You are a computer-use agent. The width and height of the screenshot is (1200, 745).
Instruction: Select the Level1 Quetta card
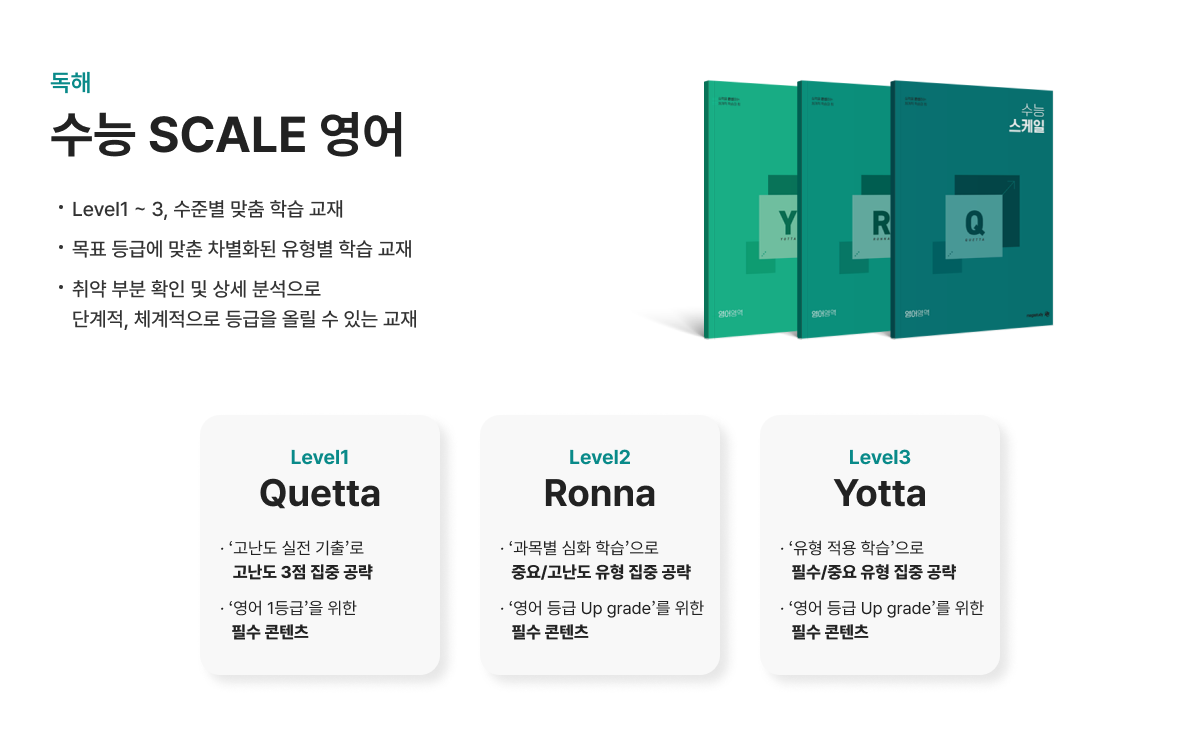pos(320,545)
